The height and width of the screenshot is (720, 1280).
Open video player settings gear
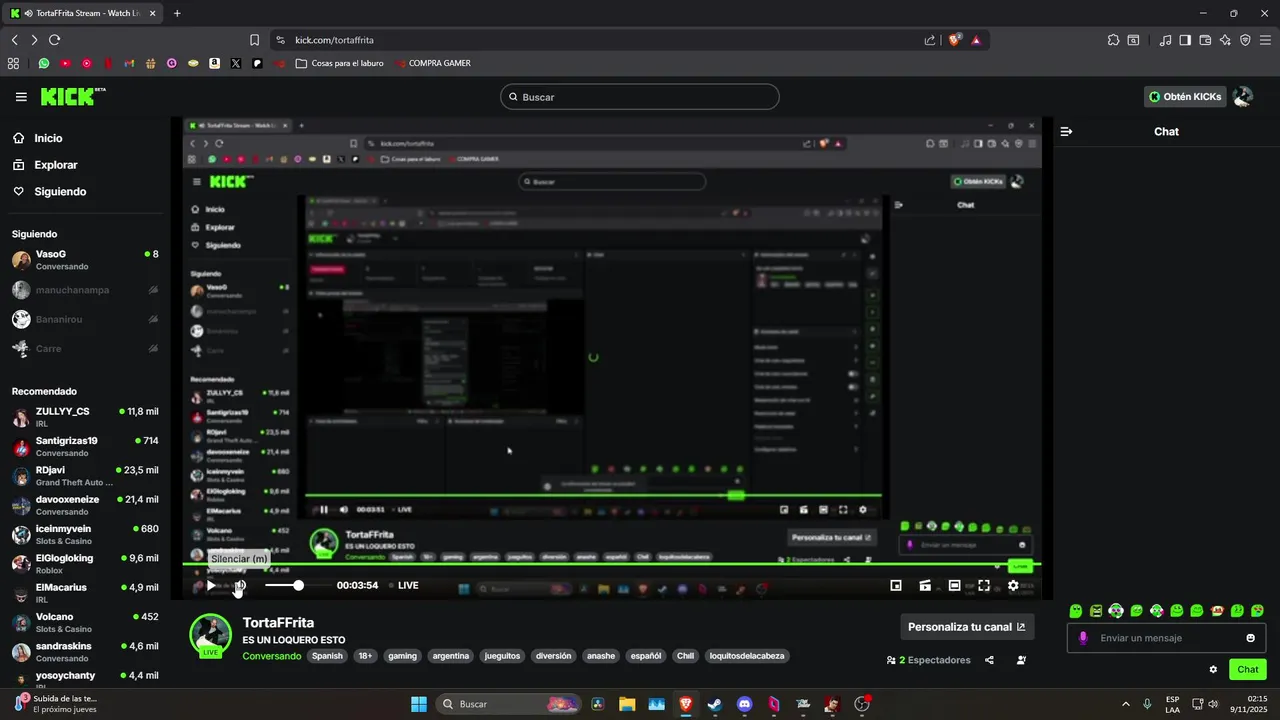pyautogui.click(x=1013, y=585)
